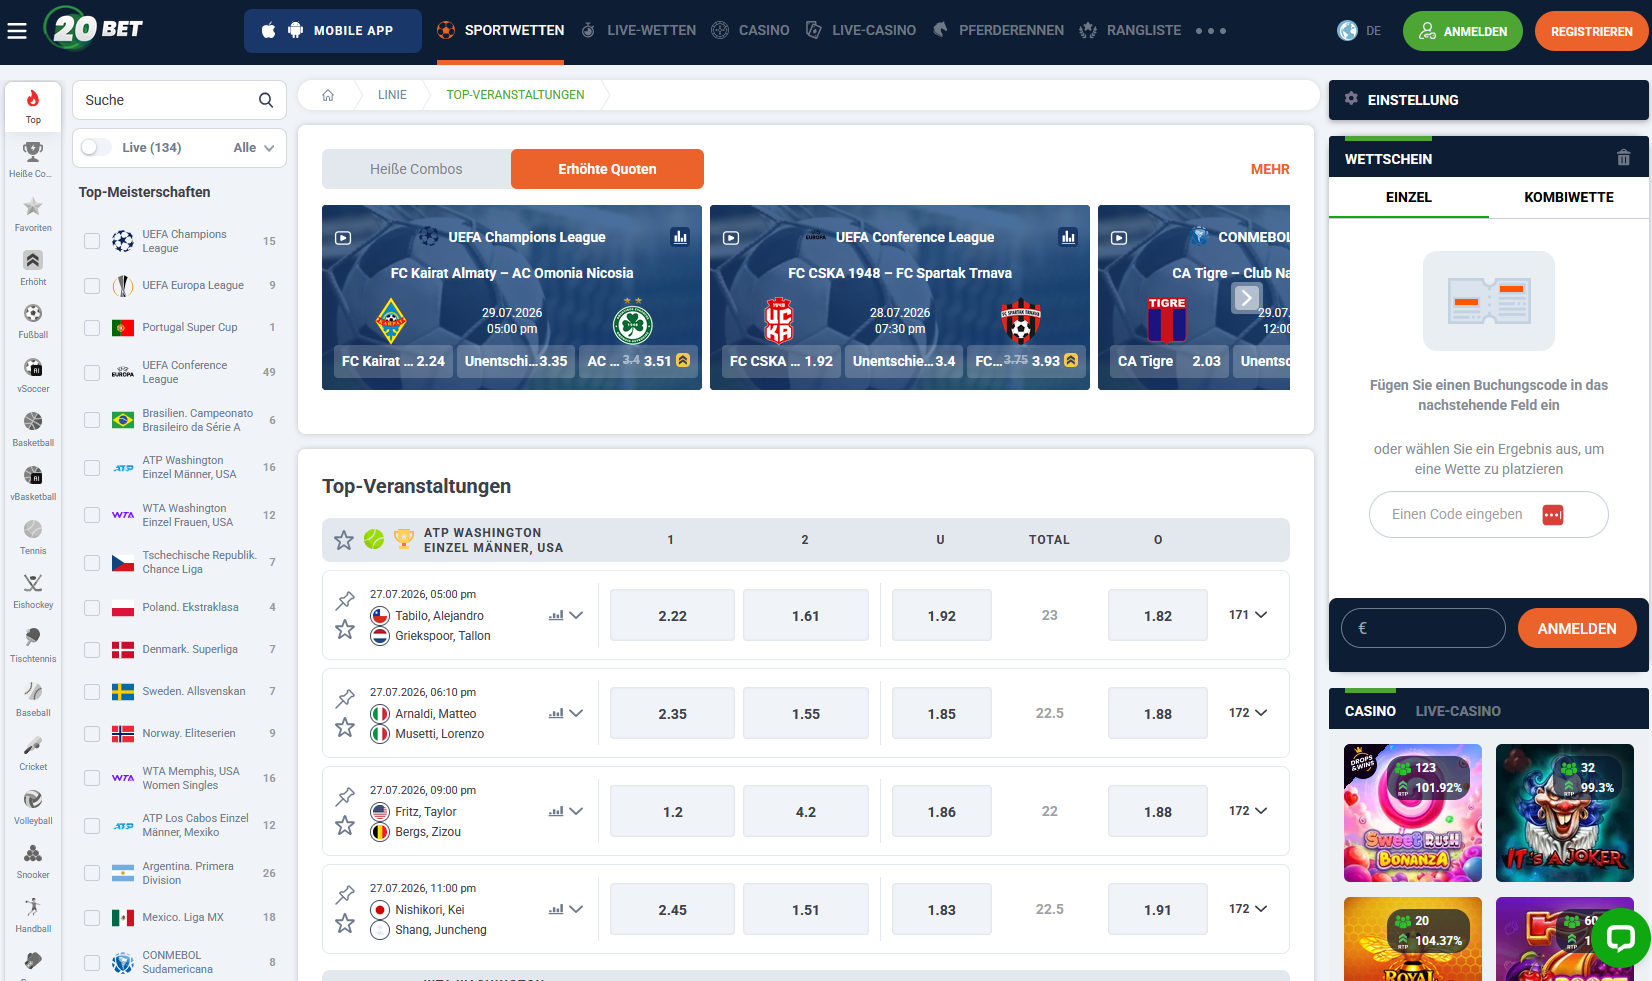The image size is (1652, 981).
Task: Open the Pferderennen nav item
Action: (998, 31)
